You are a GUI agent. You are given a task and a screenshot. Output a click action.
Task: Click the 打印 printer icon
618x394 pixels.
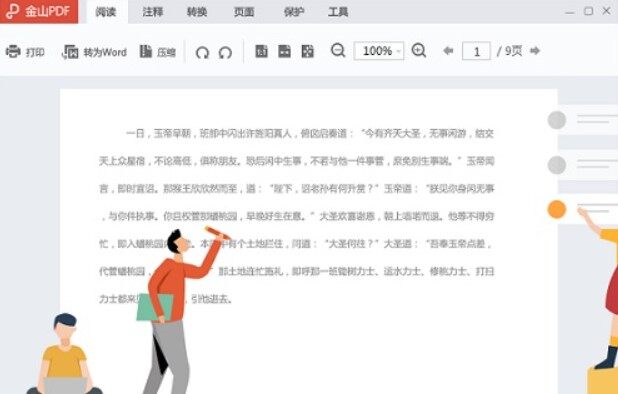tap(13, 51)
